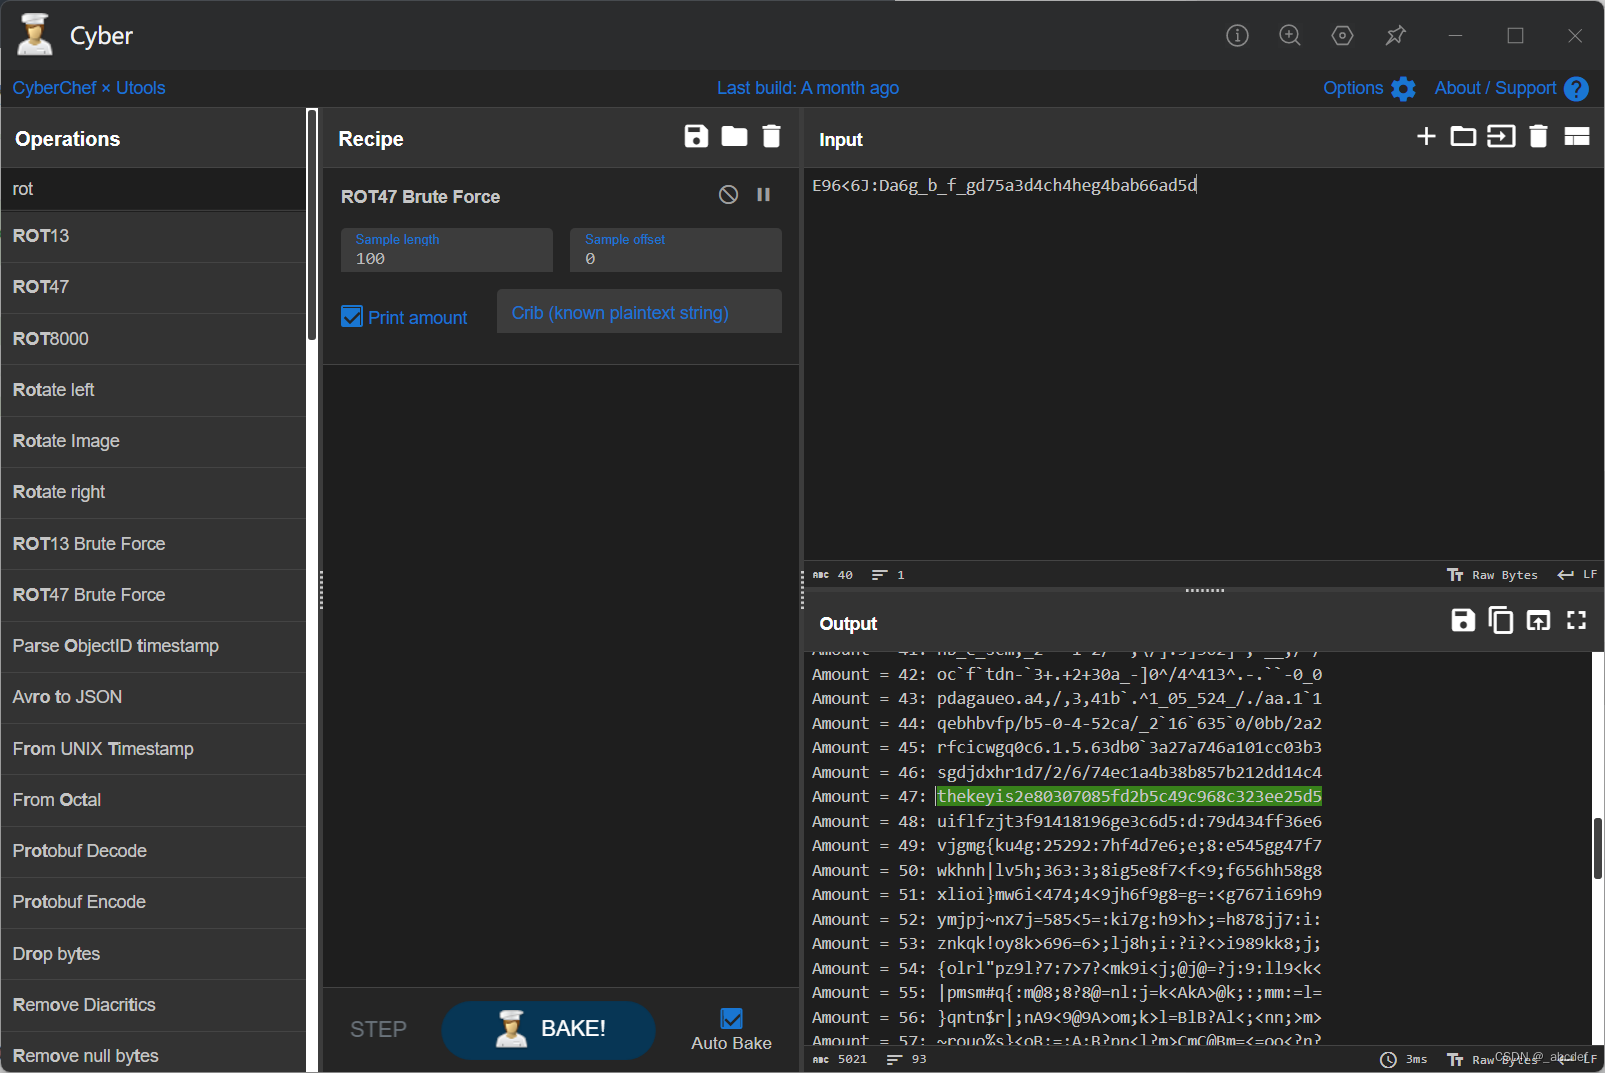
Task: Choose the ROT8000 operation
Action: tap(153, 339)
